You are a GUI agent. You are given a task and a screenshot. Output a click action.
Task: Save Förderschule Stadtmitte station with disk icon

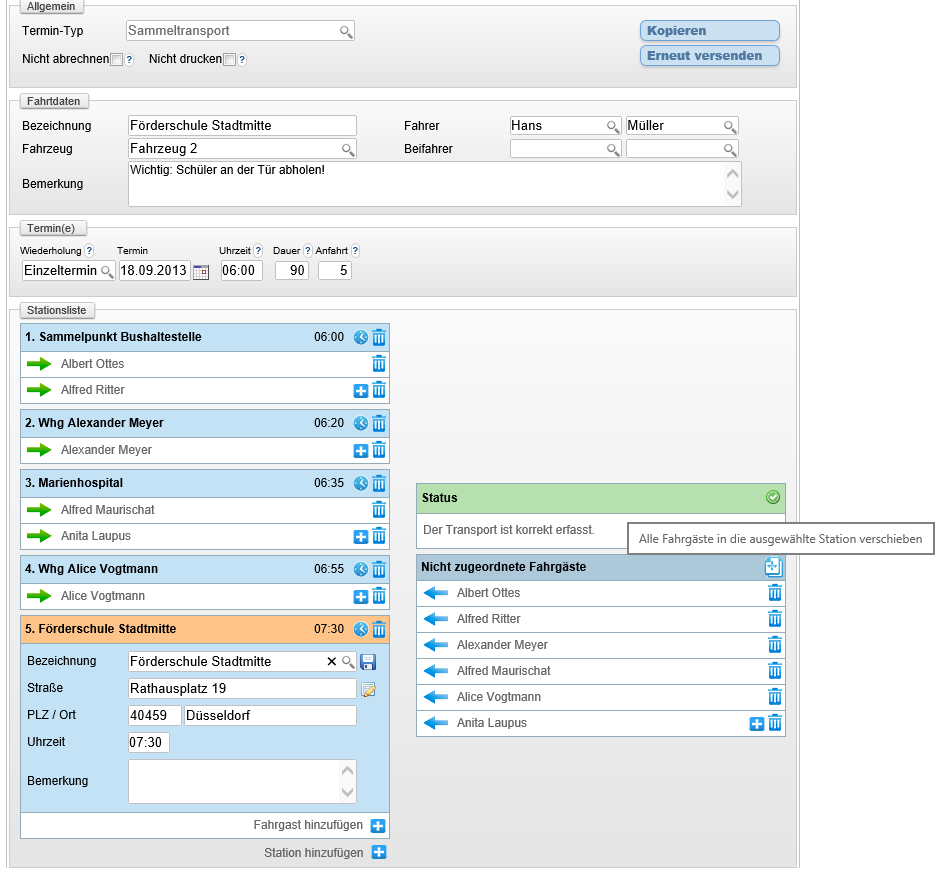coord(367,662)
